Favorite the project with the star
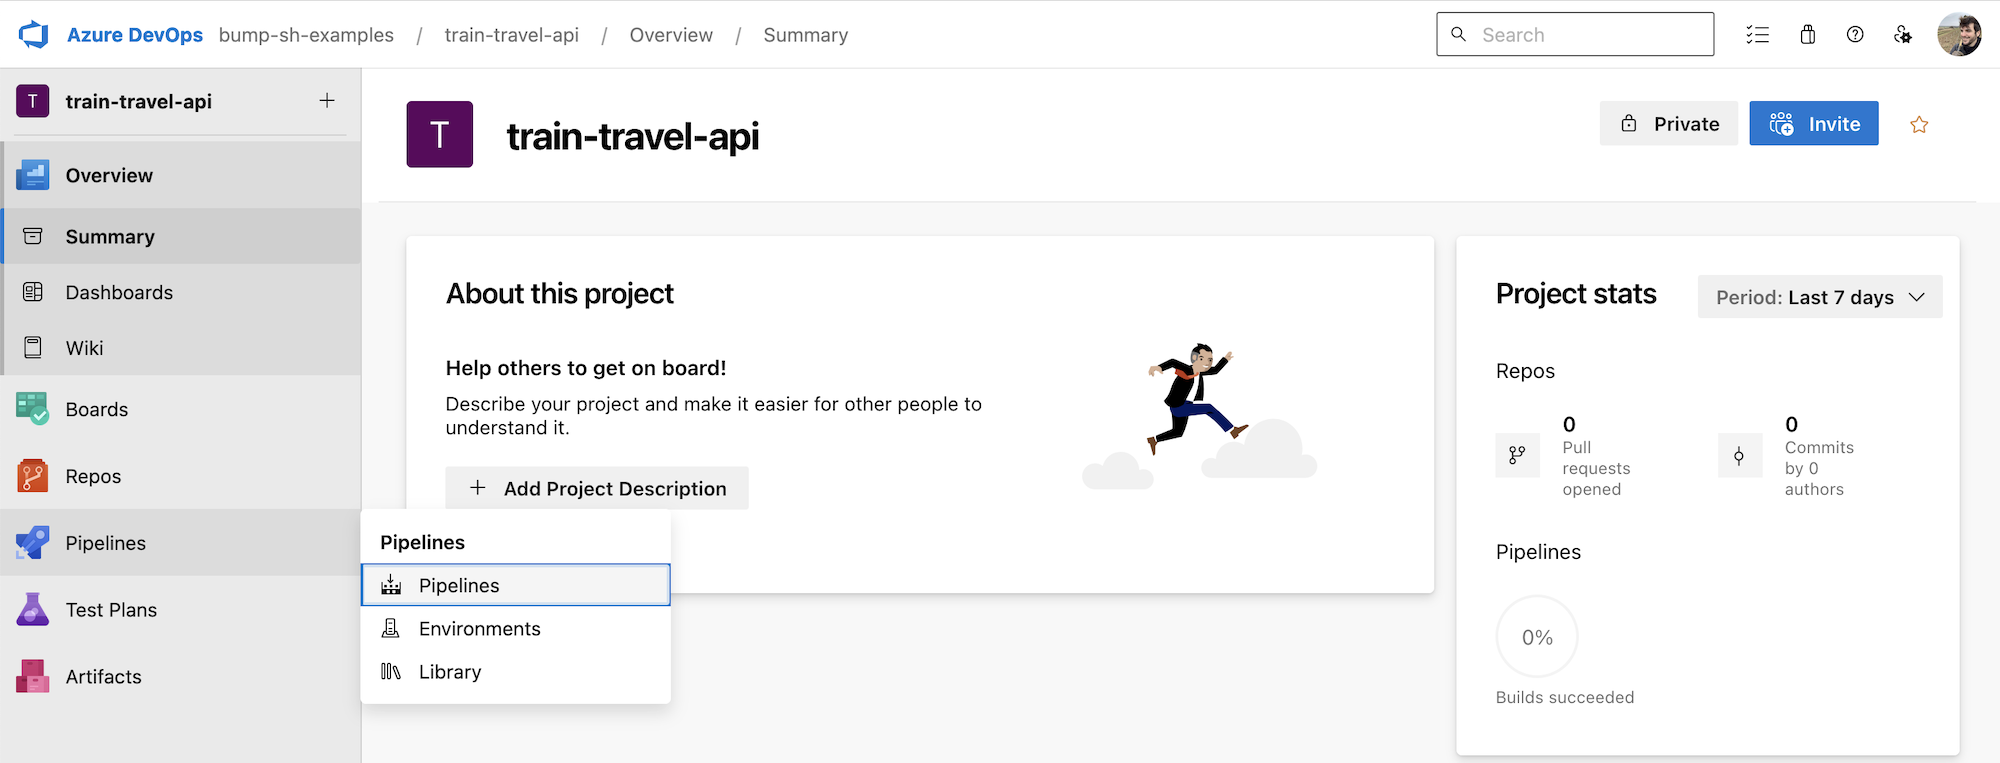The height and width of the screenshot is (763, 2000). [1918, 125]
